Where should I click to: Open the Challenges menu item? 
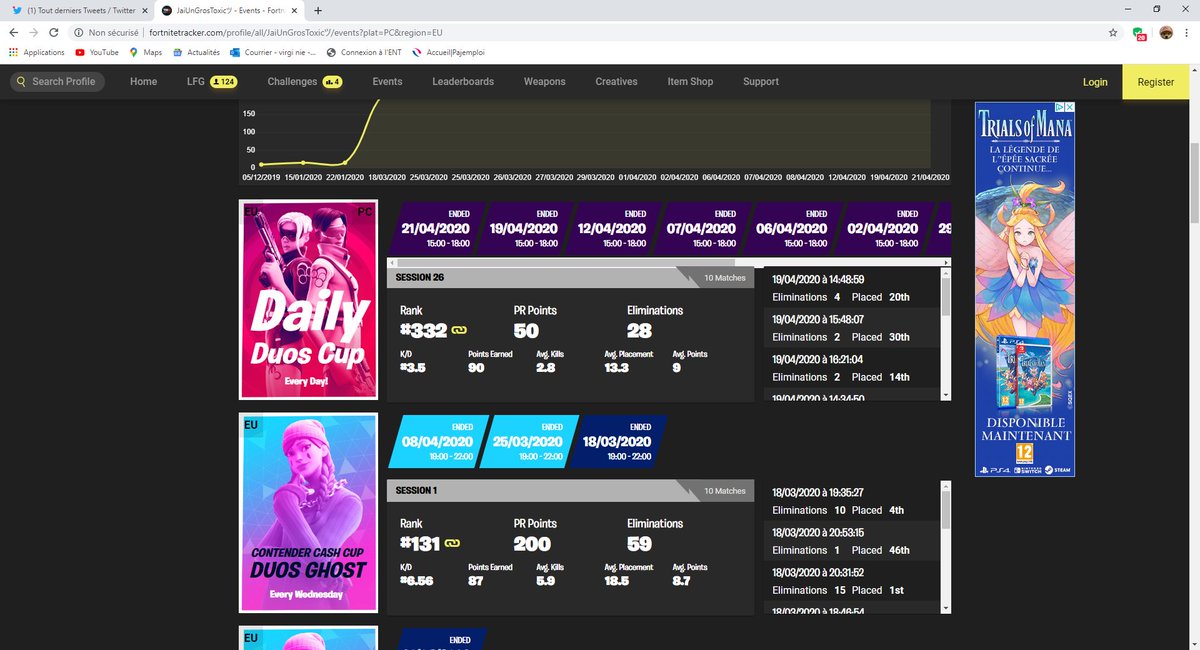(305, 81)
